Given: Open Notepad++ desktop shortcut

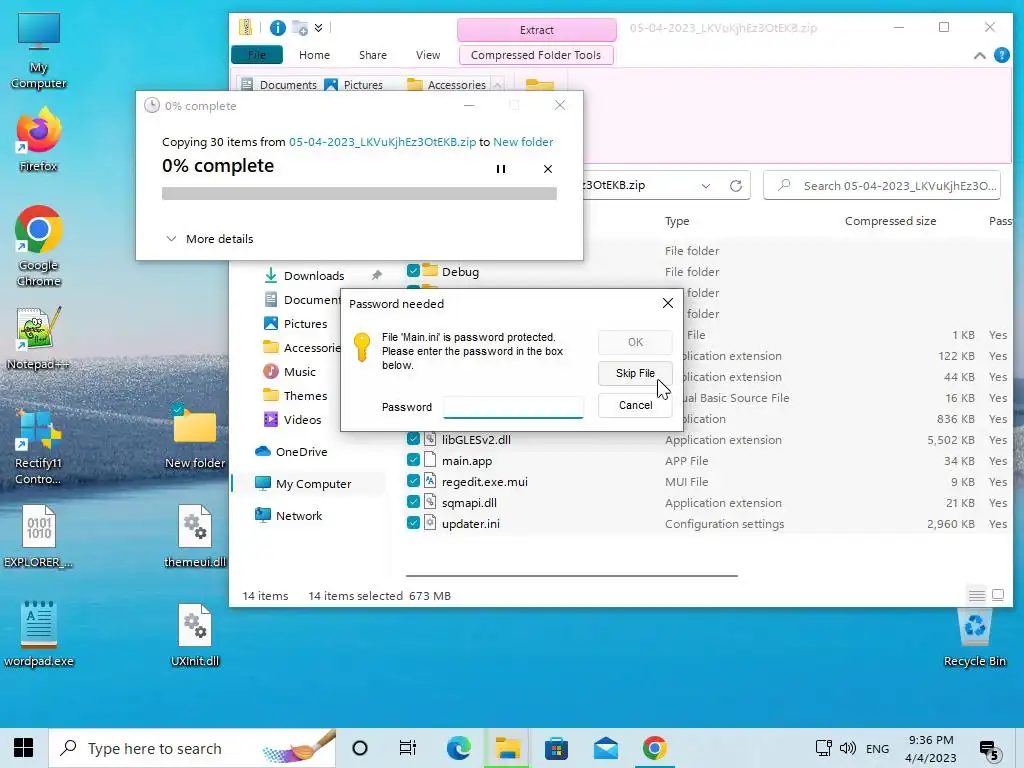Looking at the screenshot, I should (39, 338).
